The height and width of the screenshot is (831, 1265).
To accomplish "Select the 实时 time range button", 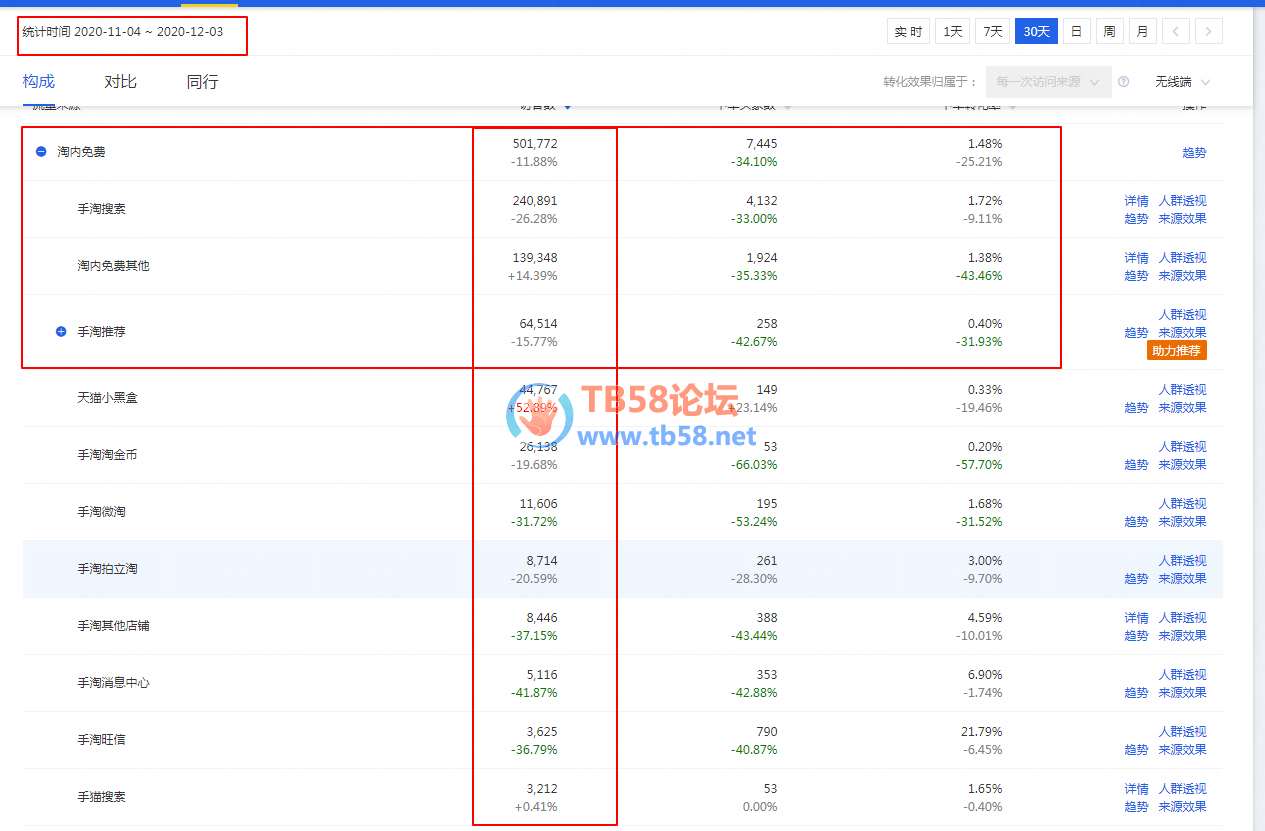I will 908,32.
